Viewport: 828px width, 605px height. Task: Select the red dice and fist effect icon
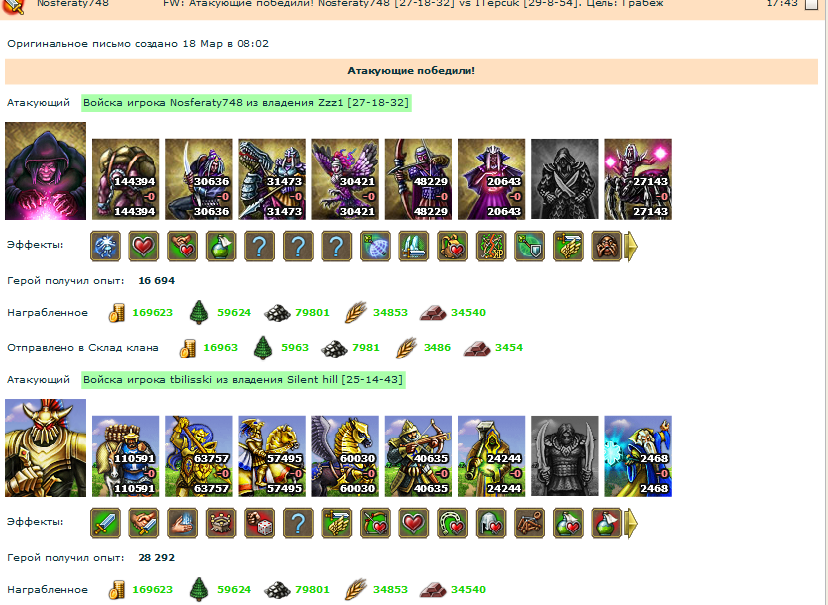coord(259,523)
